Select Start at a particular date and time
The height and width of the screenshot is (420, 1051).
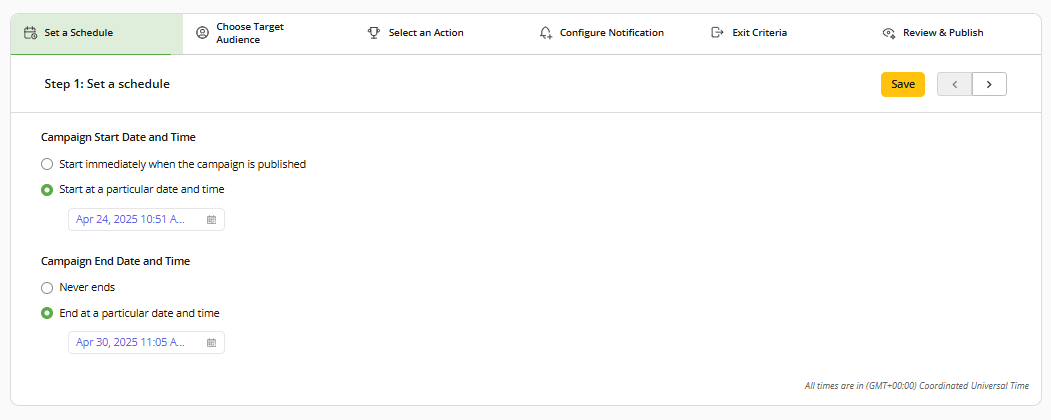(x=47, y=190)
